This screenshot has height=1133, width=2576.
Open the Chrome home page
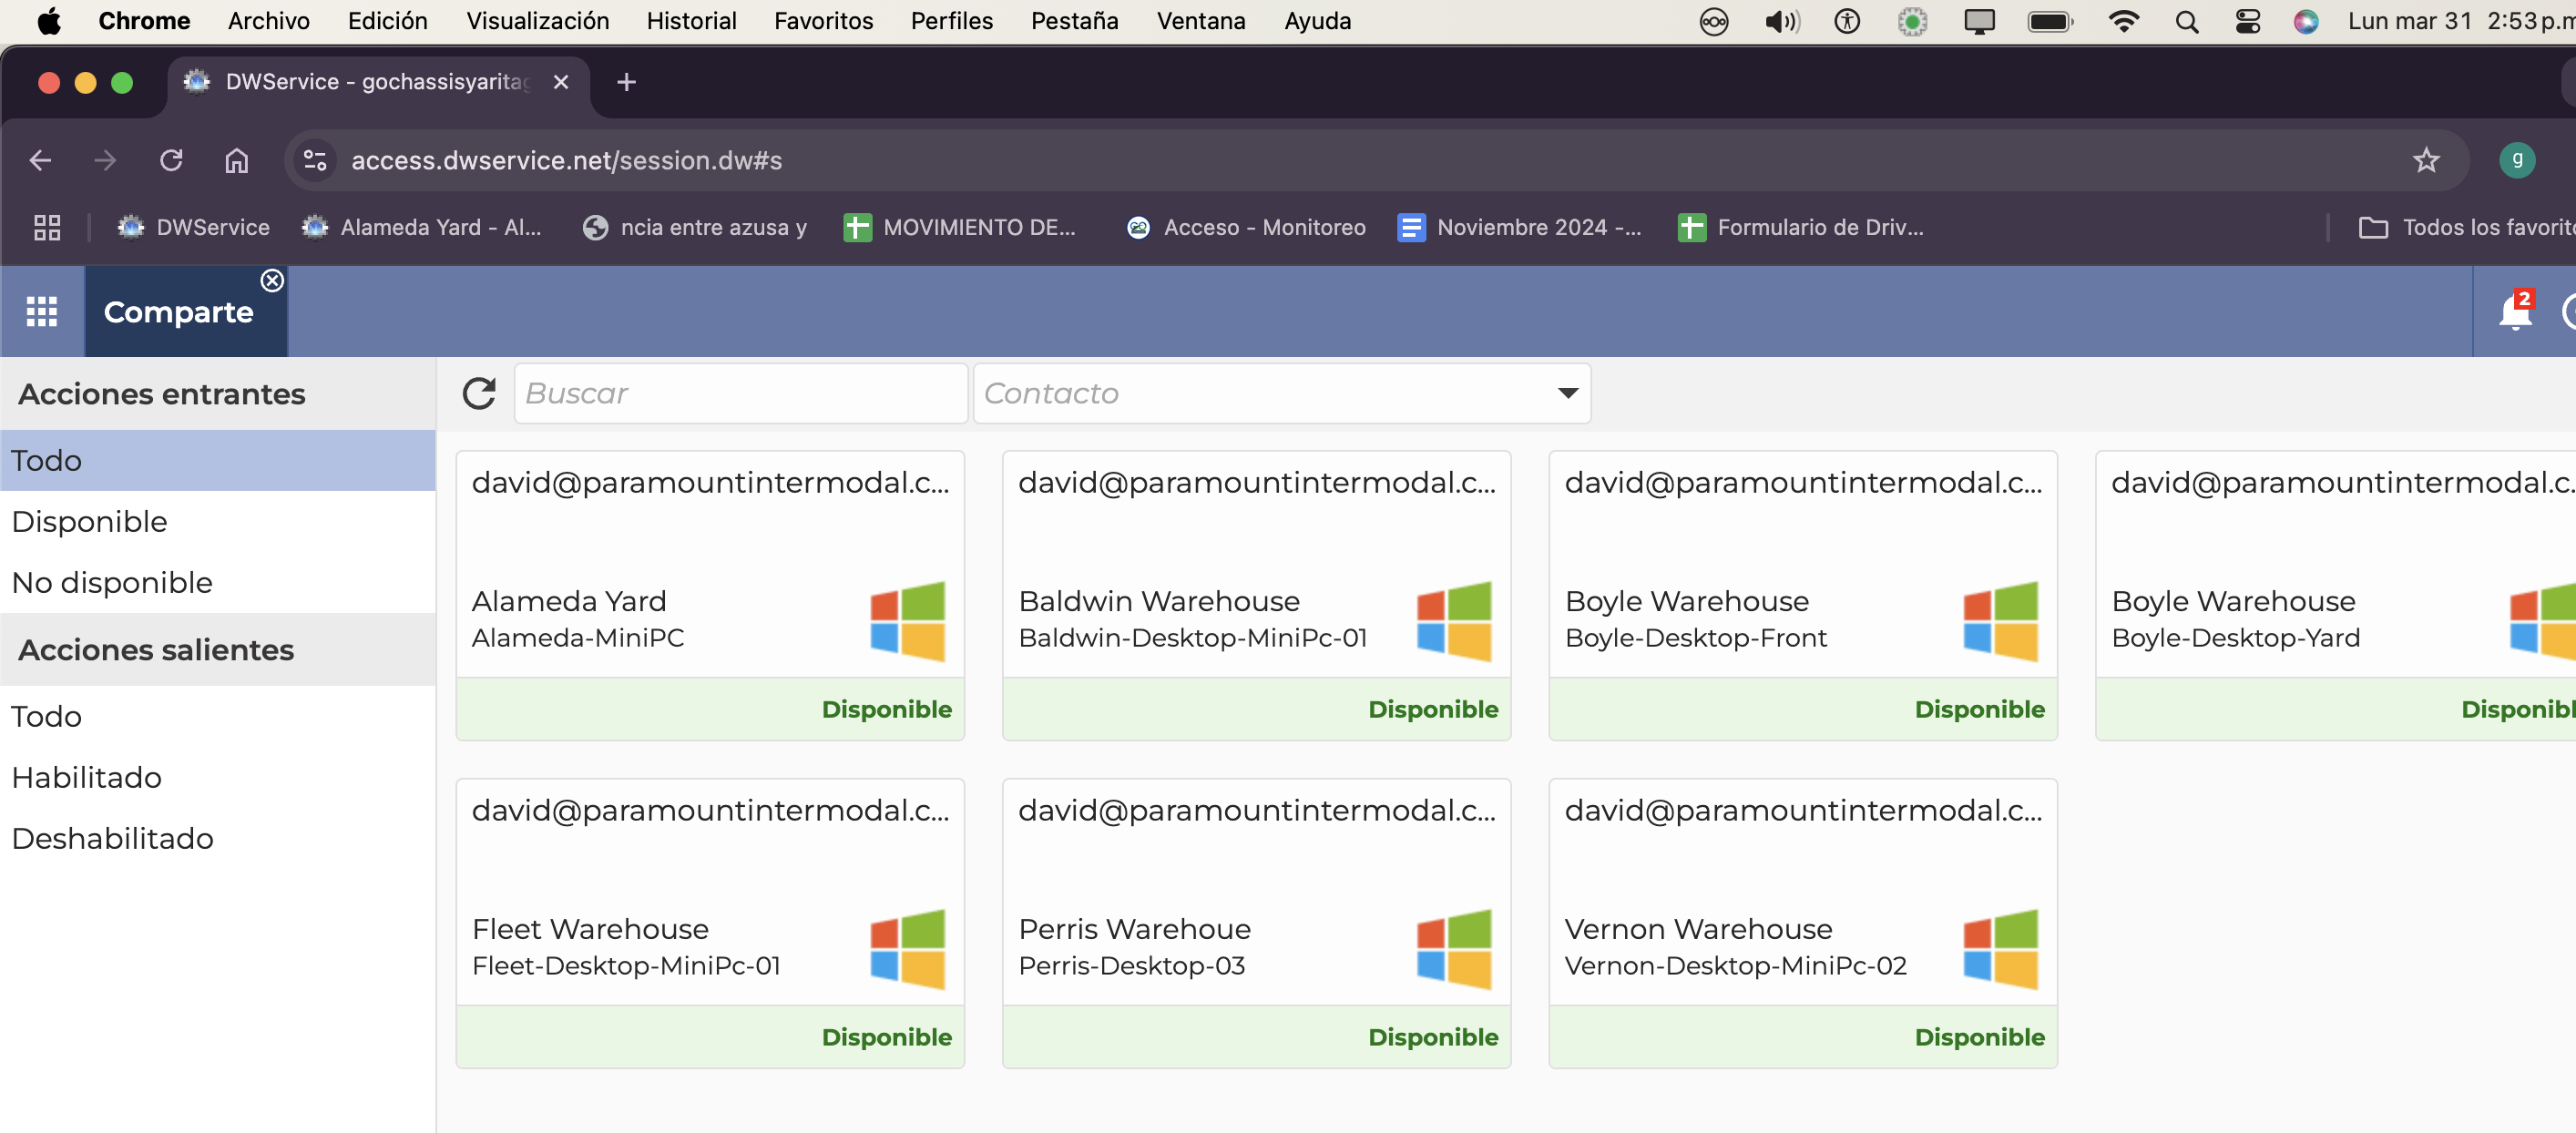[236, 160]
